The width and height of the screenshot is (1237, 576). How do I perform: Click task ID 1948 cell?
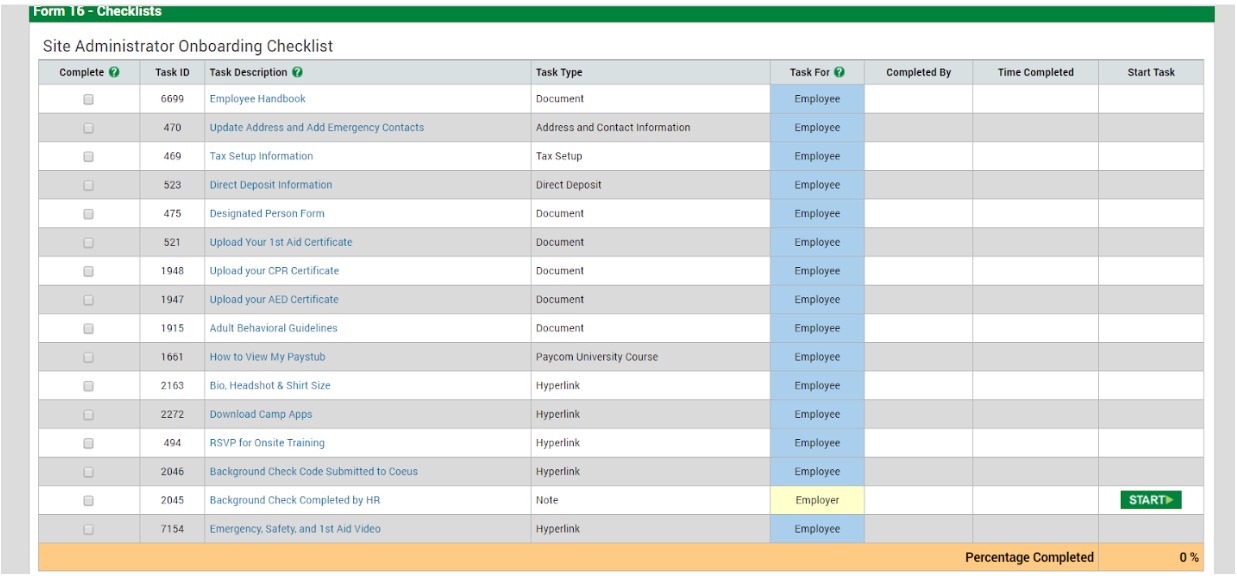click(172, 271)
